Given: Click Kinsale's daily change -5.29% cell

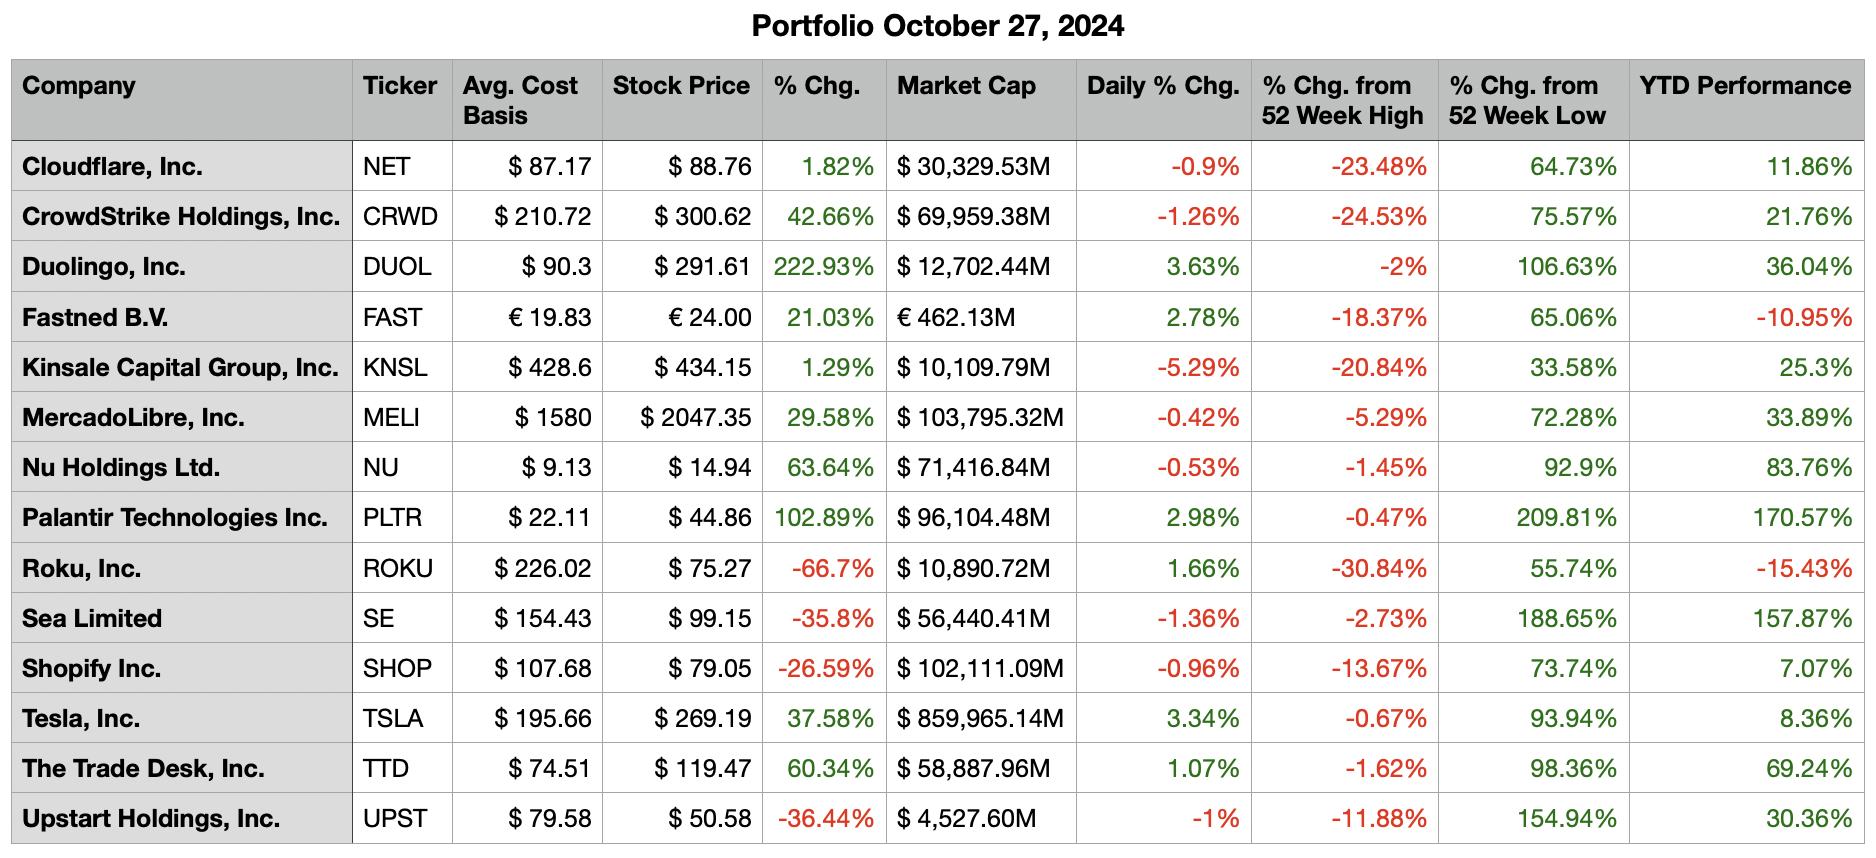Looking at the screenshot, I should [x=1198, y=368].
